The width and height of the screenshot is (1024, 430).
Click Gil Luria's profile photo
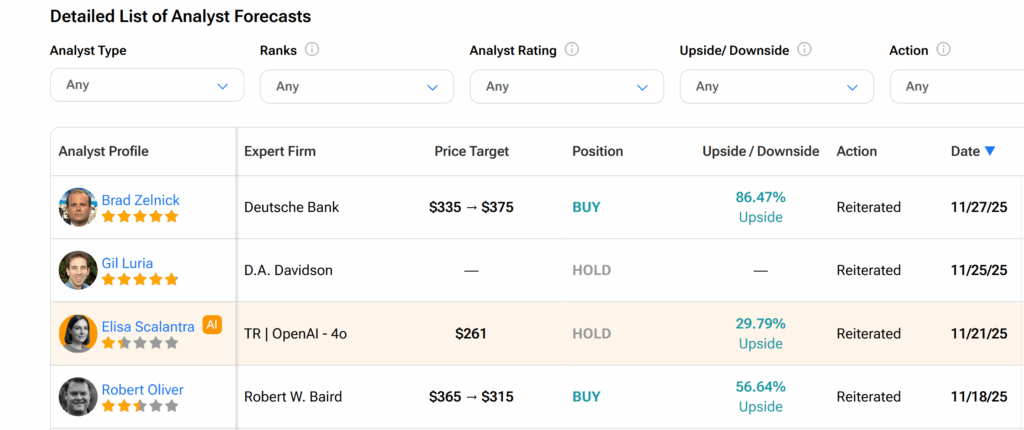click(x=77, y=270)
